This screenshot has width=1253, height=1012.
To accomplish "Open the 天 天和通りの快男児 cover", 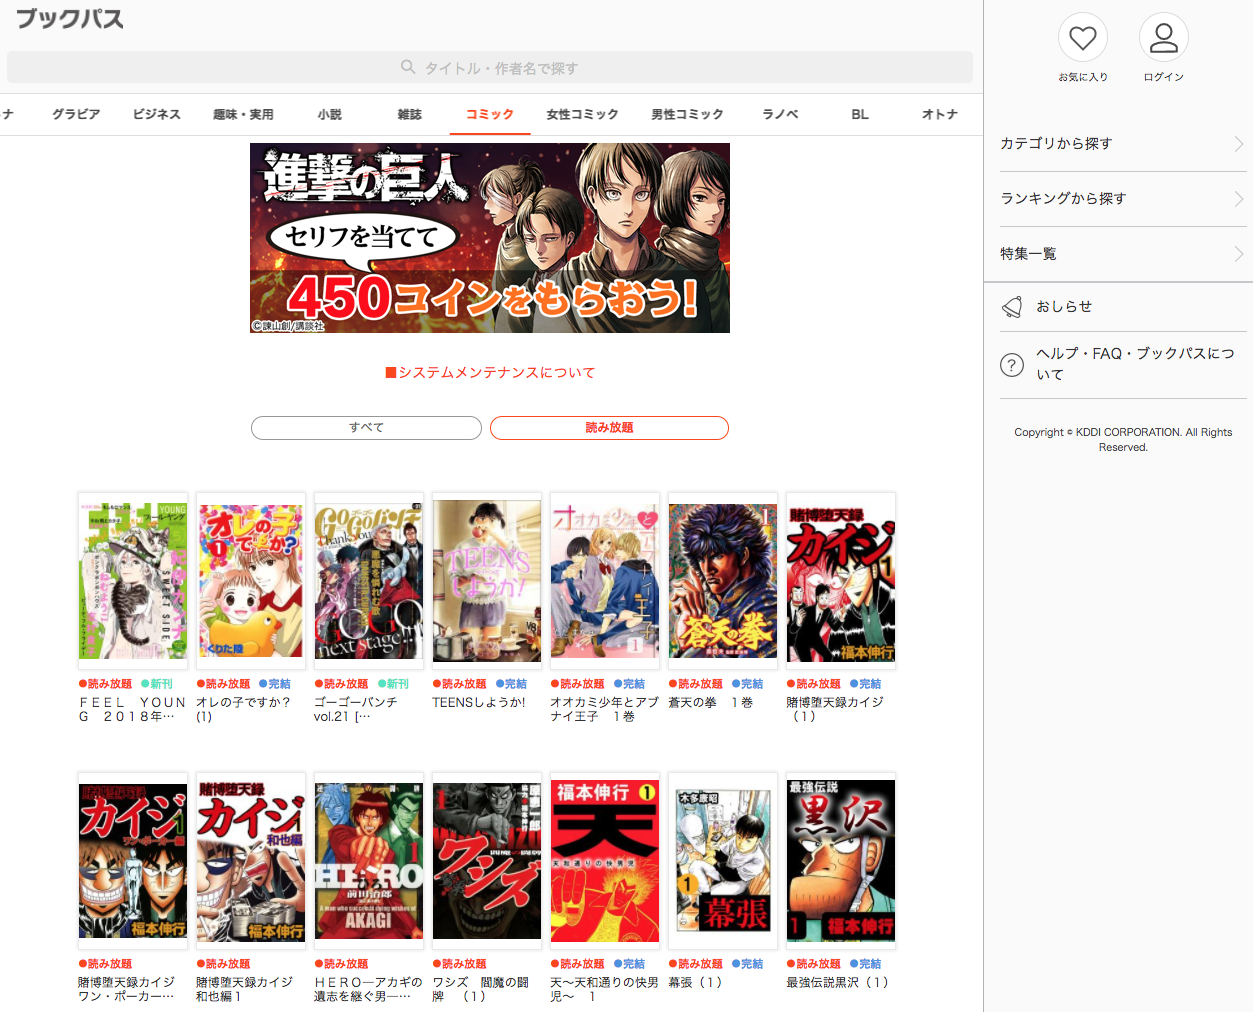I will point(605,860).
